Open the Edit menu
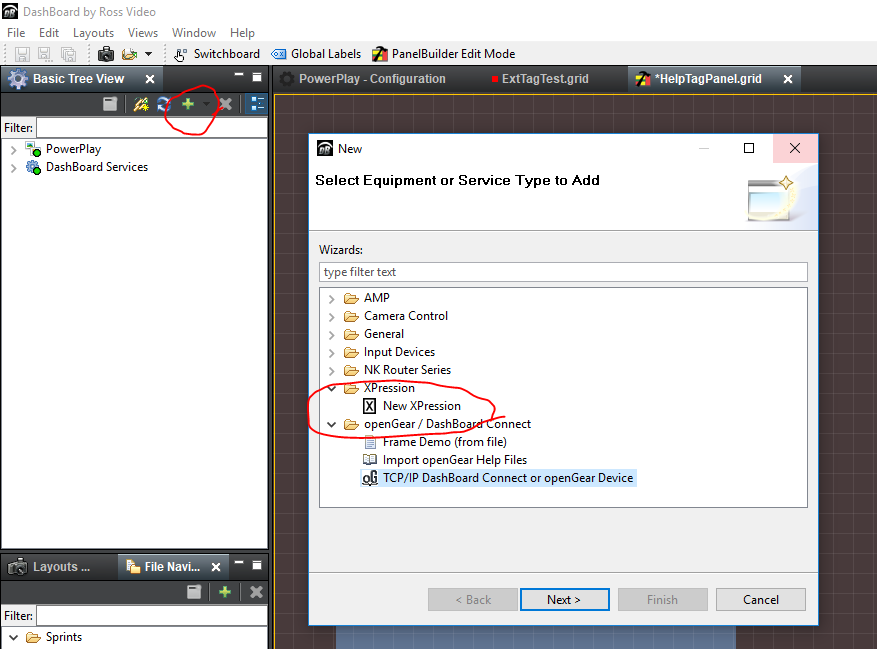 pyautogui.click(x=49, y=33)
